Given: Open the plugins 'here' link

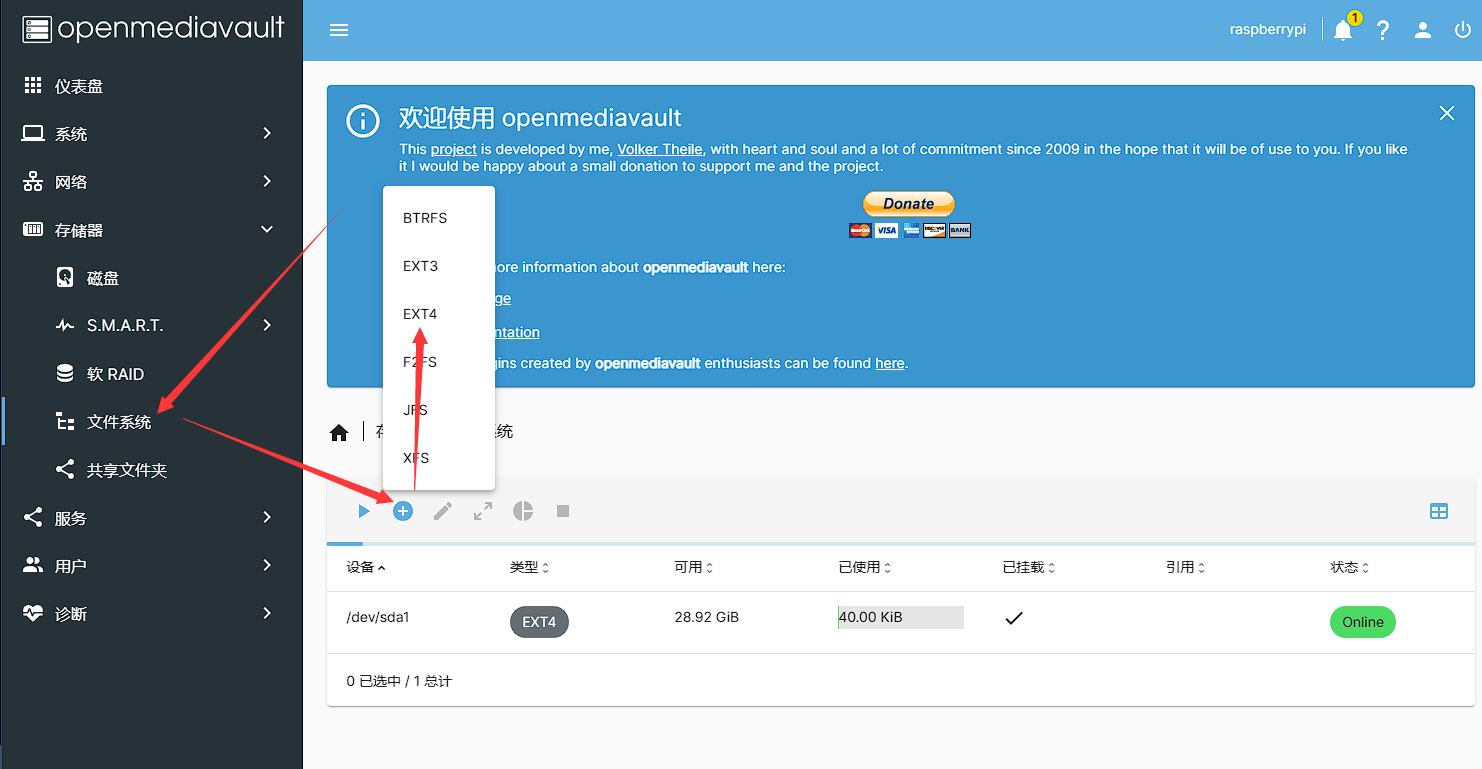Looking at the screenshot, I should (x=890, y=363).
